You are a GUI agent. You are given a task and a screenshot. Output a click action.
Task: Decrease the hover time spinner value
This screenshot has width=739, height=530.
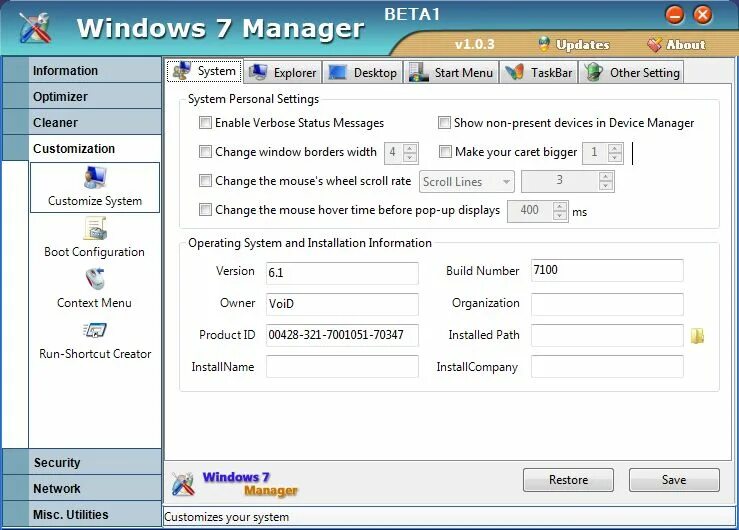pyautogui.click(x=559, y=216)
